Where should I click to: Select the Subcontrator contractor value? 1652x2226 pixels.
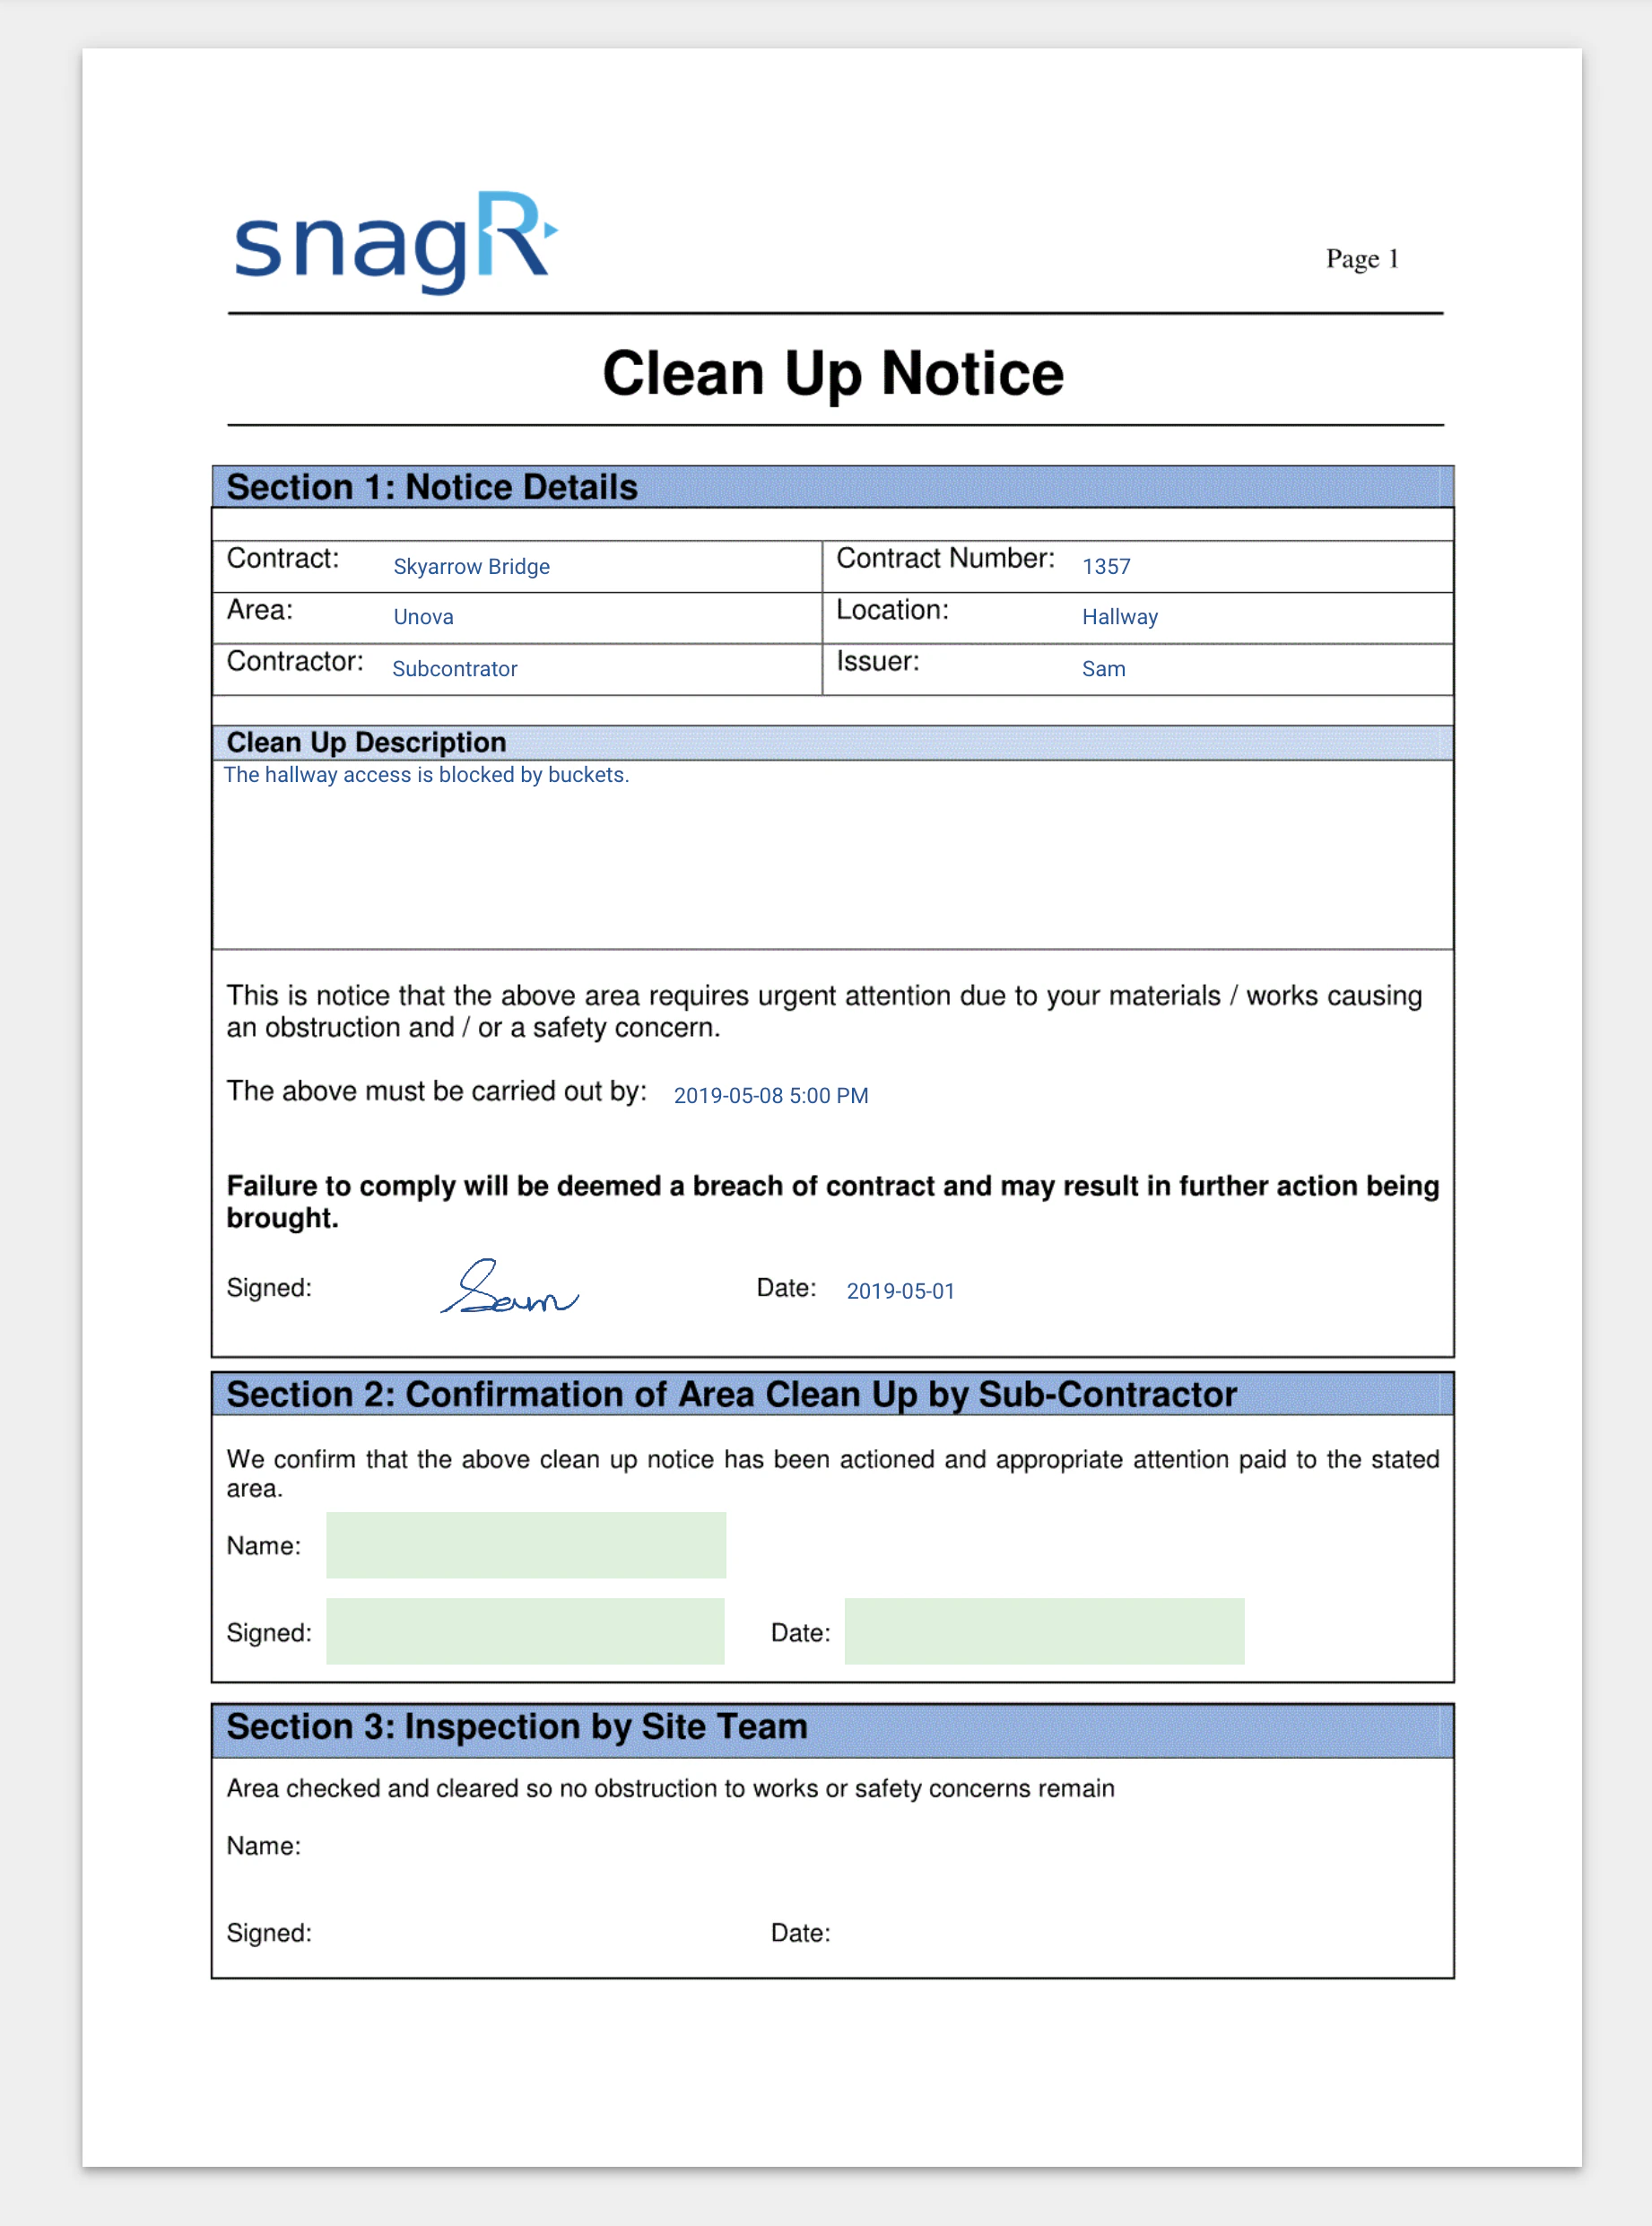[x=455, y=669]
